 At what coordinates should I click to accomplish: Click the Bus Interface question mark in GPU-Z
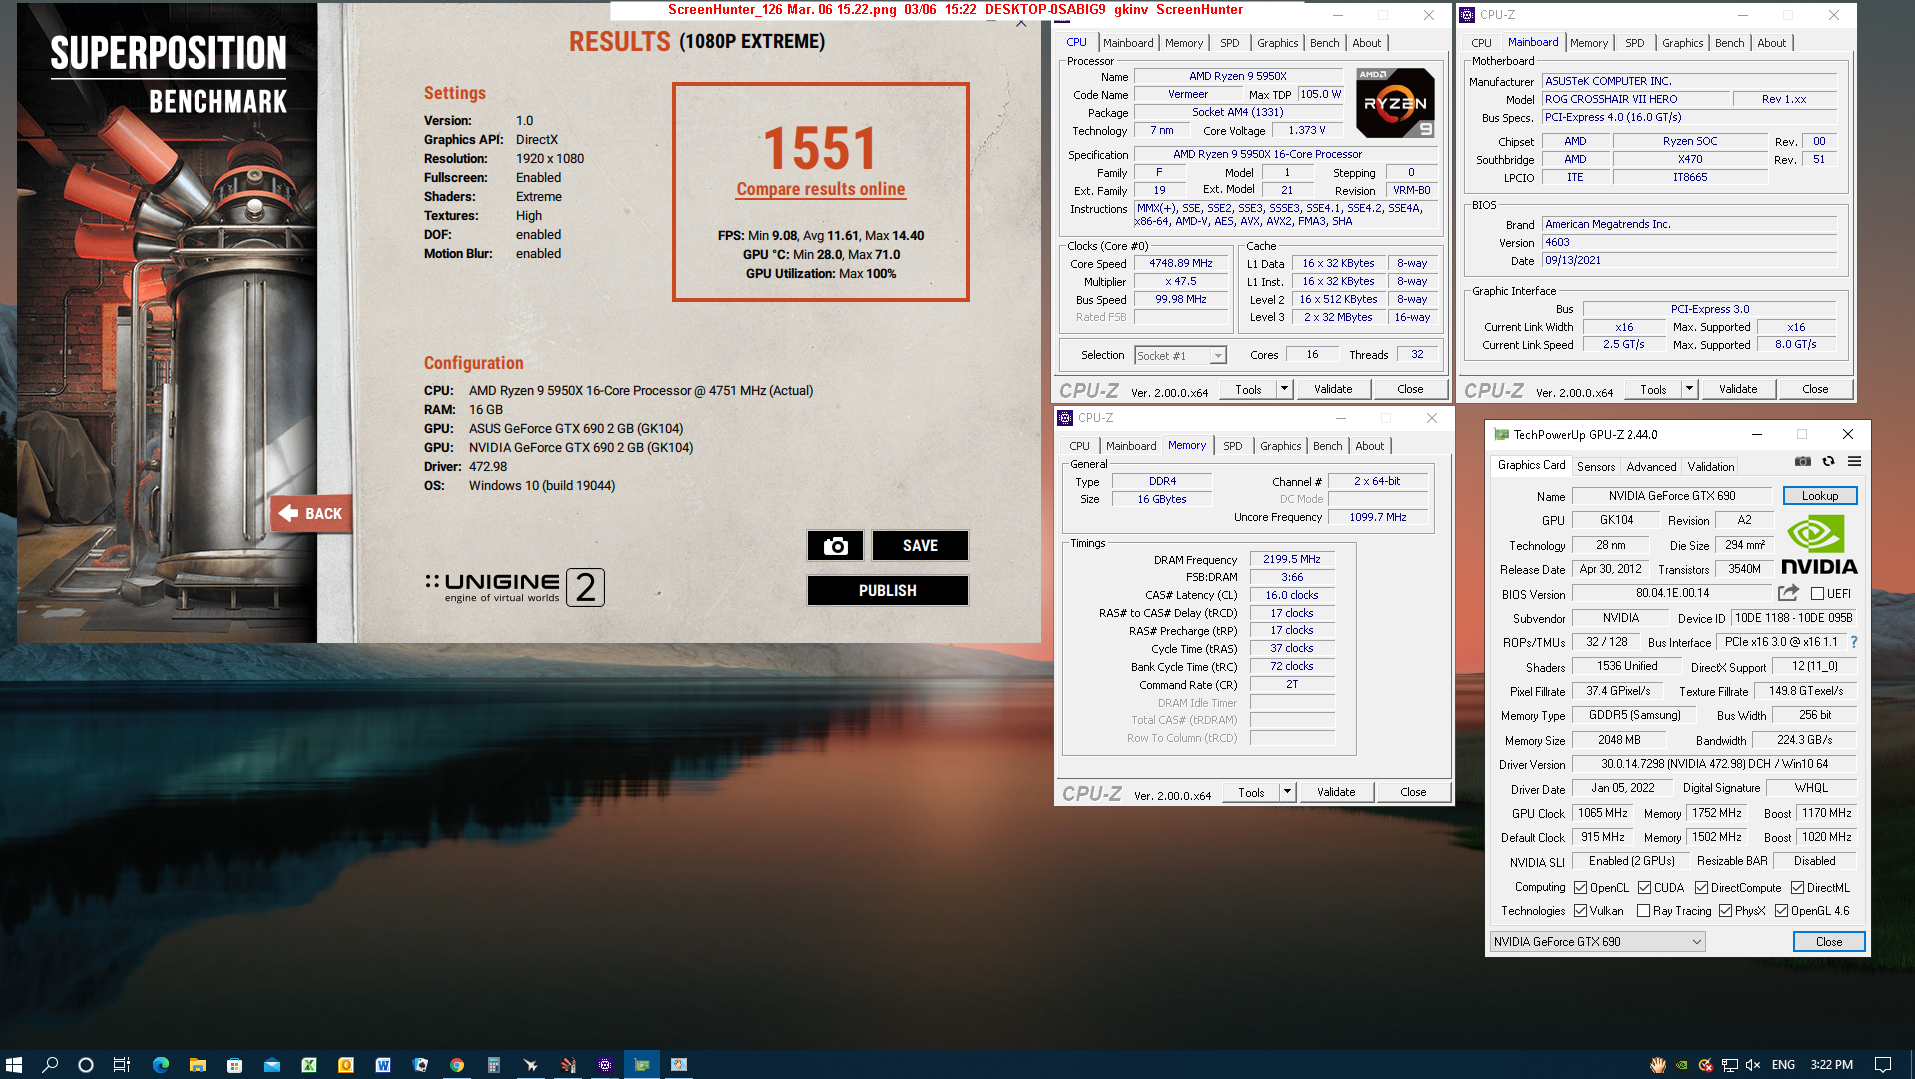[x=1853, y=642]
